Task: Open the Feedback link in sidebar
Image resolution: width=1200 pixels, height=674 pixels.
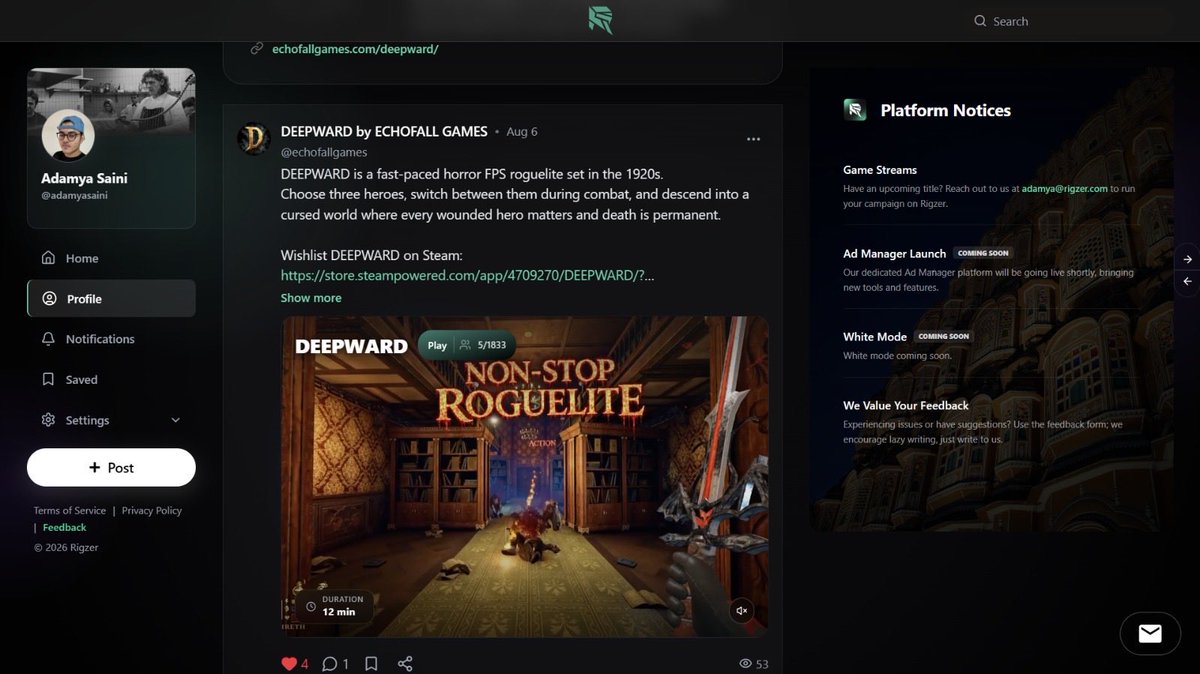Action: tap(64, 527)
